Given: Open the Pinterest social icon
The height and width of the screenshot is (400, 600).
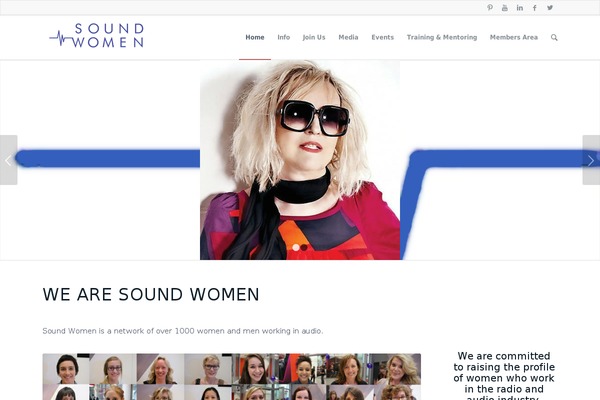Looking at the screenshot, I should pyautogui.click(x=490, y=8).
